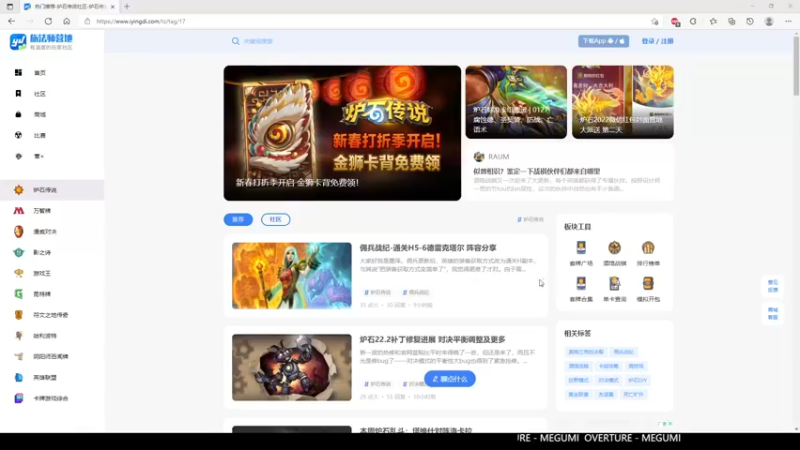Open the browser settings ellipsis menu
Screen dimensions: 800x450
(788, 21)
